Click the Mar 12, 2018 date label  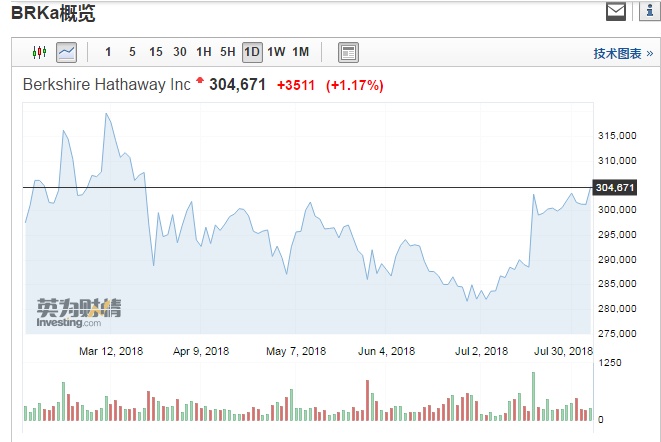pyautogui.click(x=111, y=351)
